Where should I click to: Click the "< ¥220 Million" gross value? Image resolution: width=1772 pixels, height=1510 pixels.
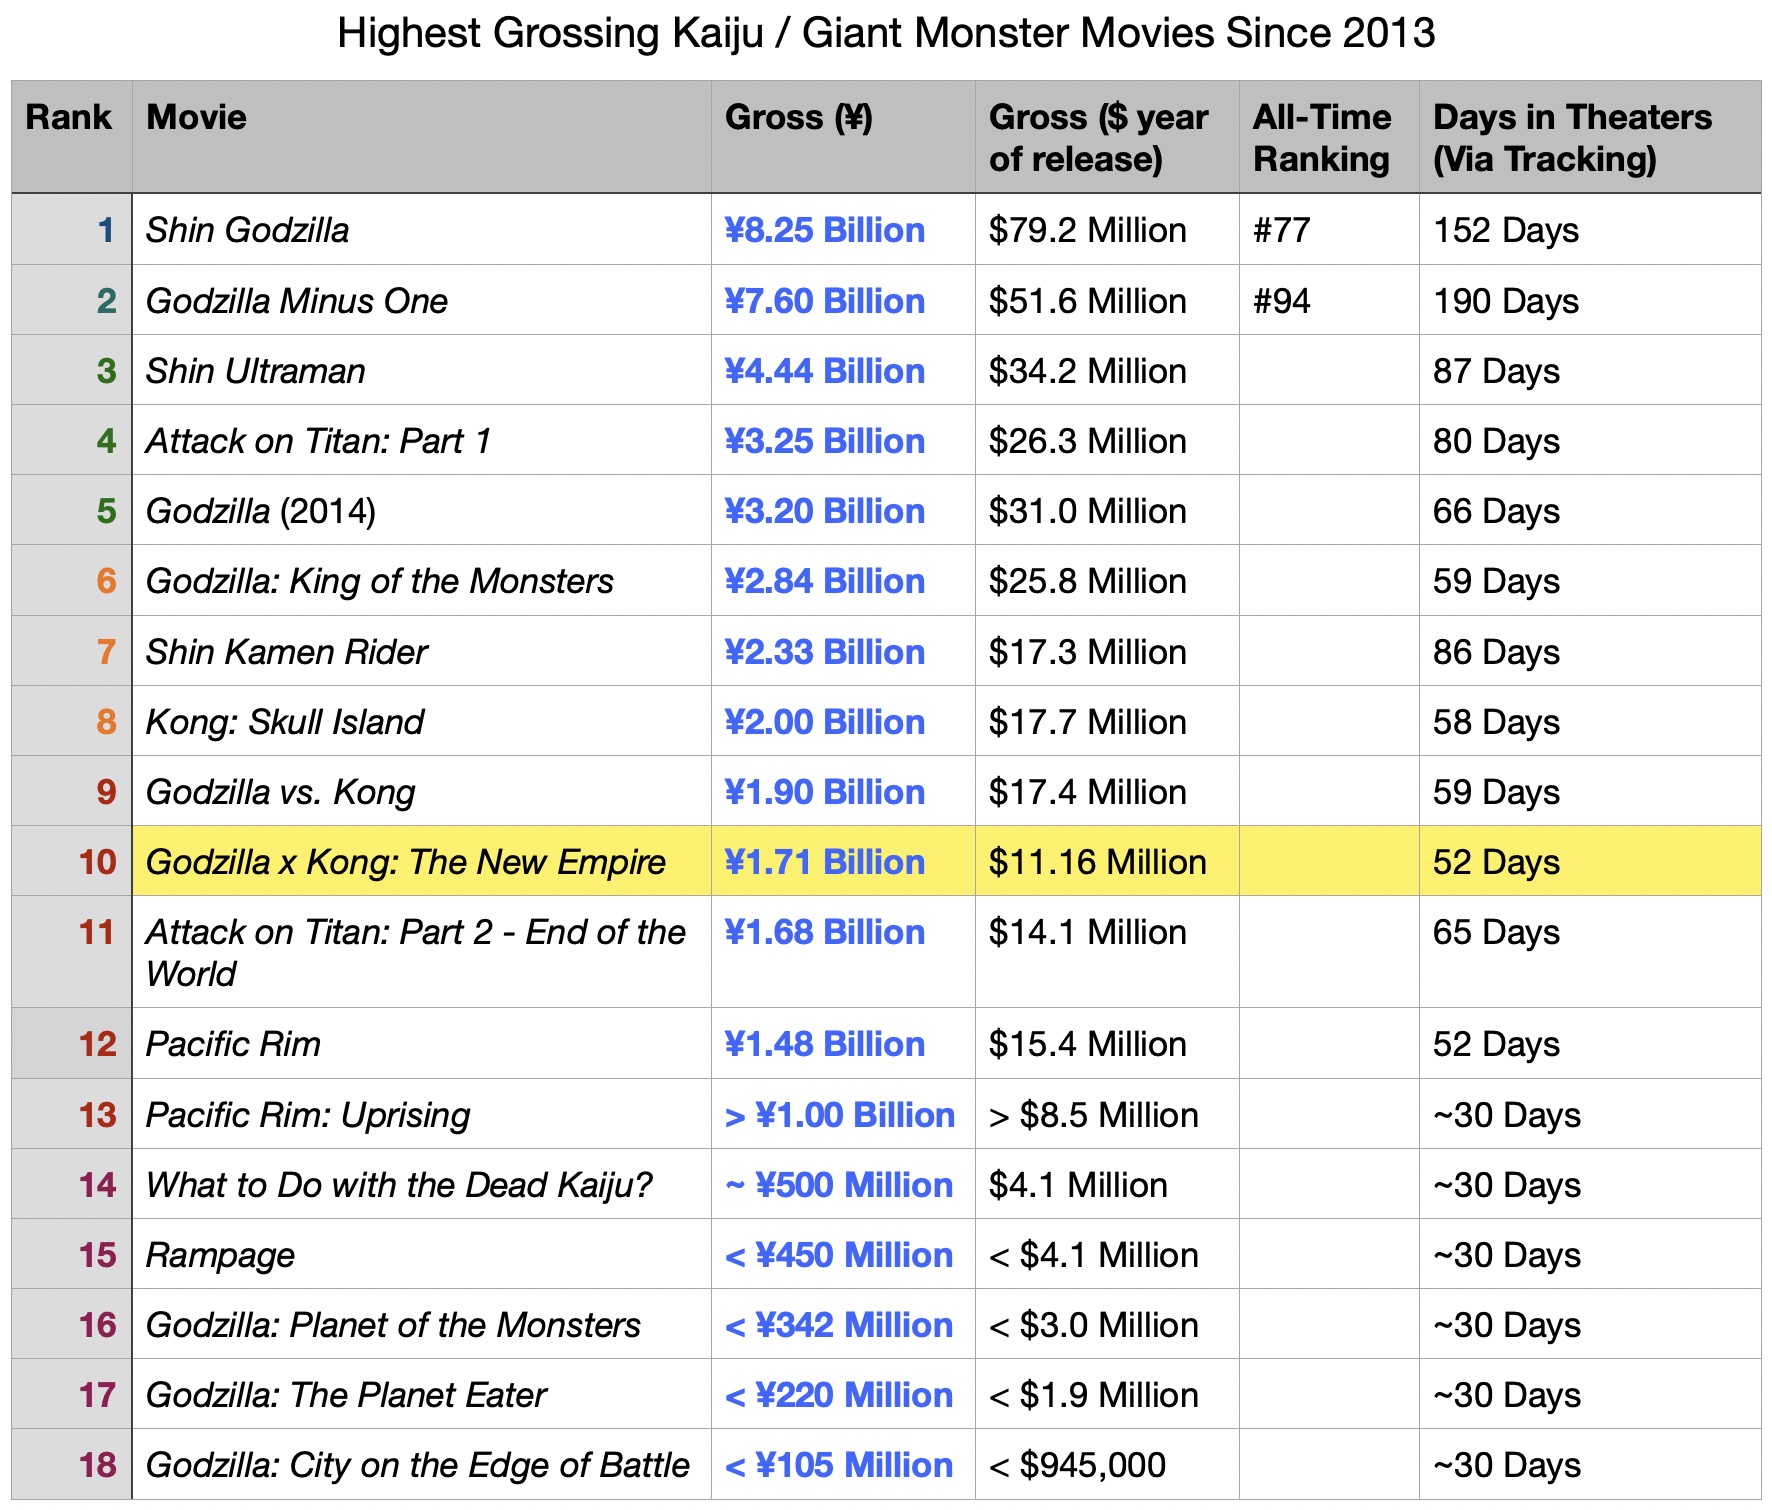tap(839, 1395)
